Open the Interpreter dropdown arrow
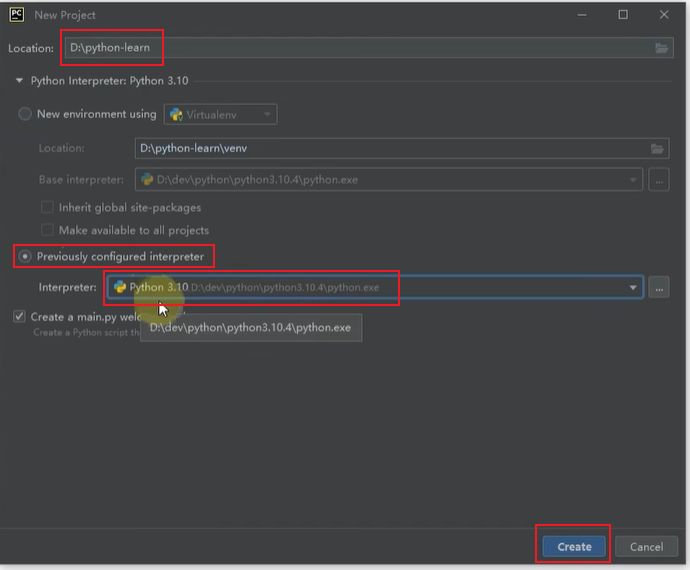Image resolution: width=690 pixels, height=570 pixels. [633, 288]
